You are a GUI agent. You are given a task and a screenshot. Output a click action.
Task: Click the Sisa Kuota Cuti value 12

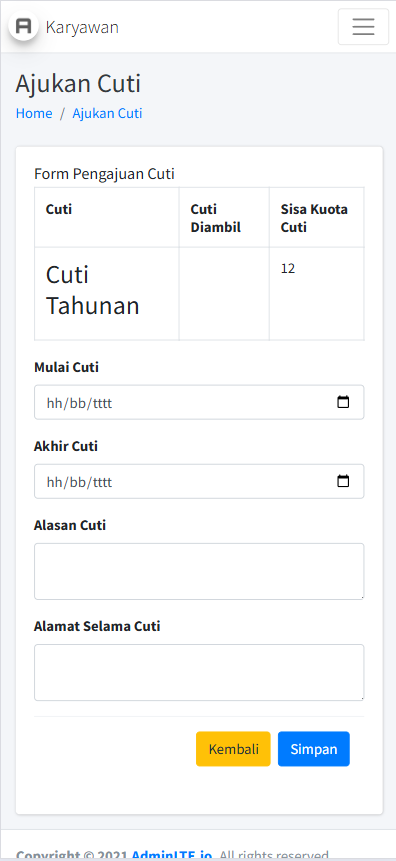(288, 269)
